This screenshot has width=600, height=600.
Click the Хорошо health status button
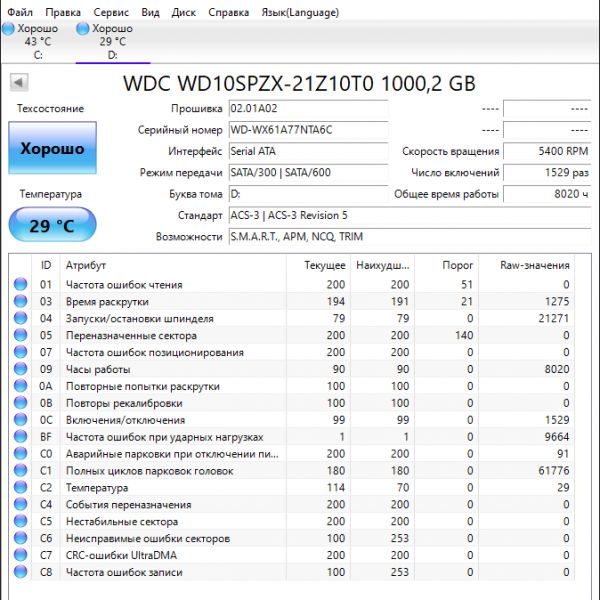pyautogui.click(x=52, y=149)
